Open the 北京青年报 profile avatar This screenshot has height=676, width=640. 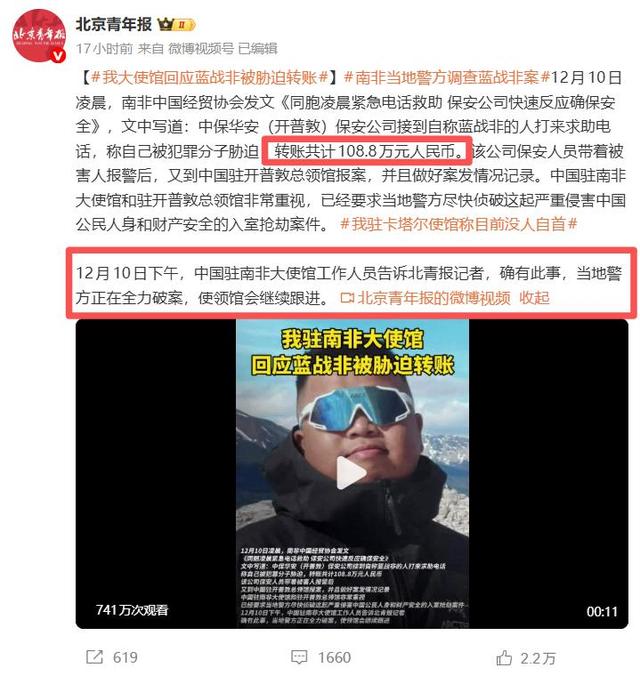39,35
